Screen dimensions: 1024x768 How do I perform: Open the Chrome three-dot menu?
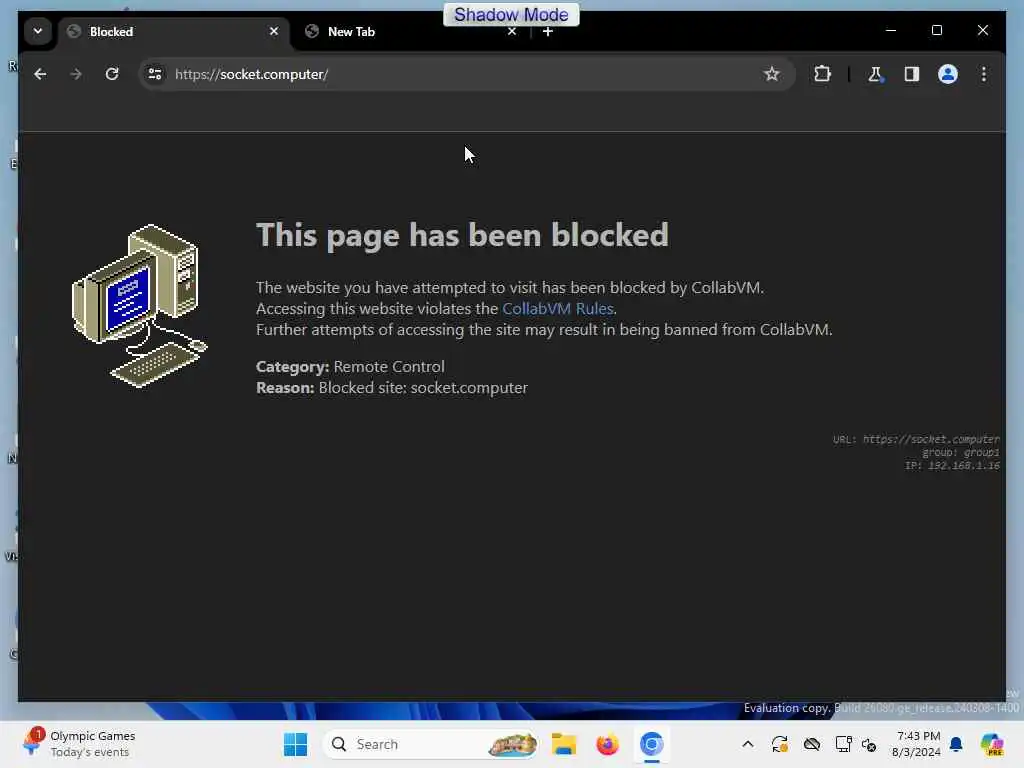click(984, 74)
